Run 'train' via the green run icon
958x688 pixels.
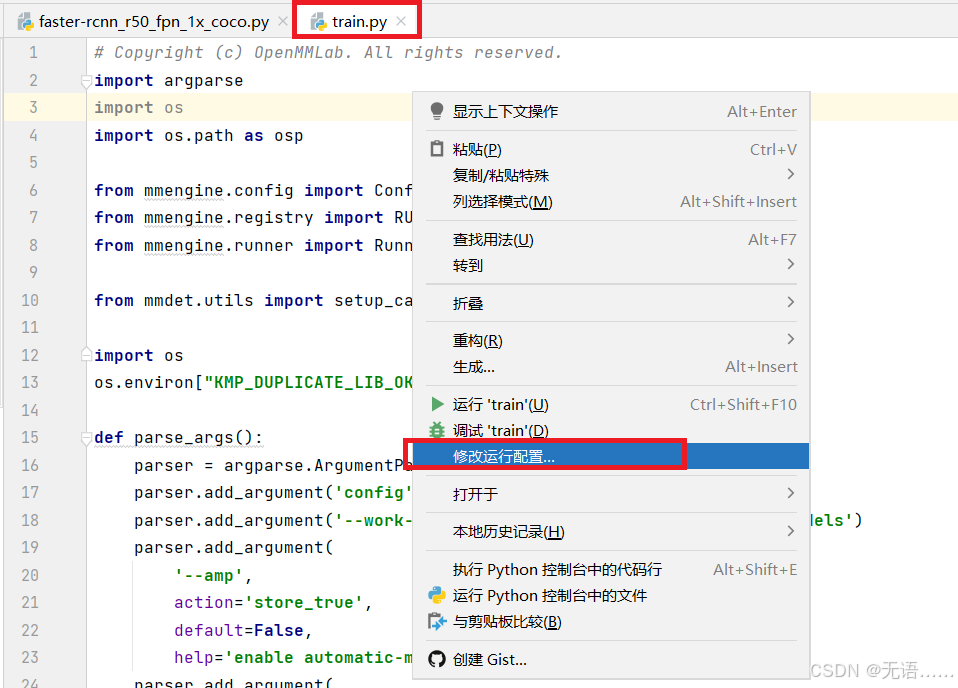pos(437,404)
